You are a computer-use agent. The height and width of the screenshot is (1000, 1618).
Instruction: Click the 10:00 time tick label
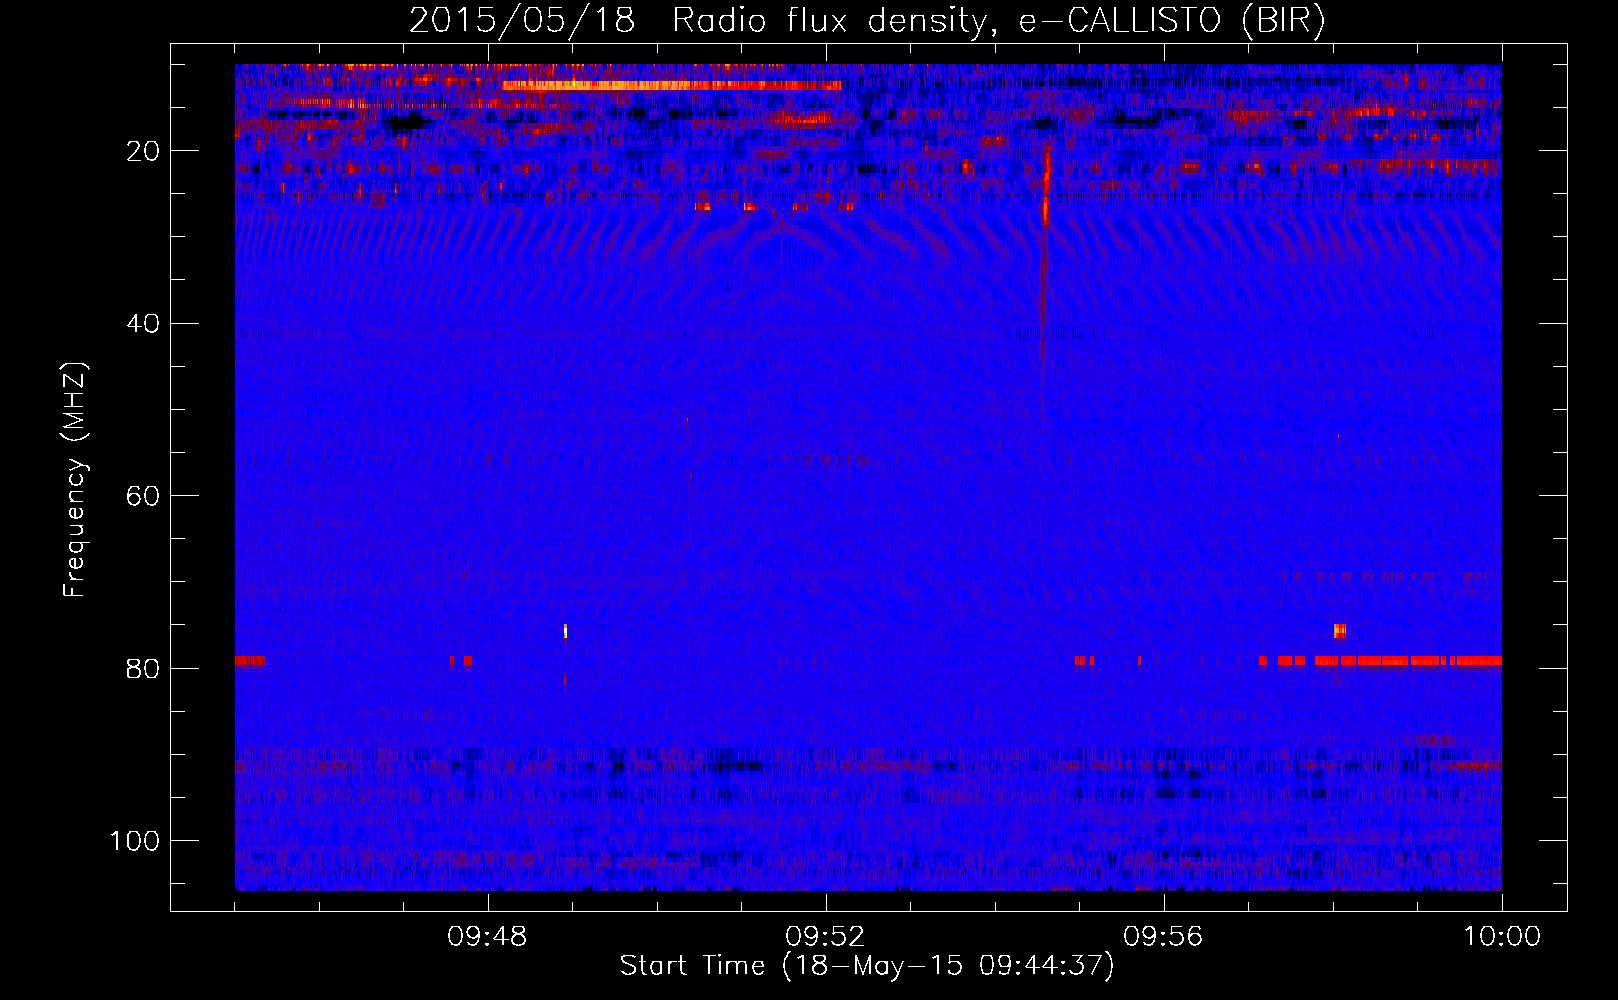point(1502,937)
